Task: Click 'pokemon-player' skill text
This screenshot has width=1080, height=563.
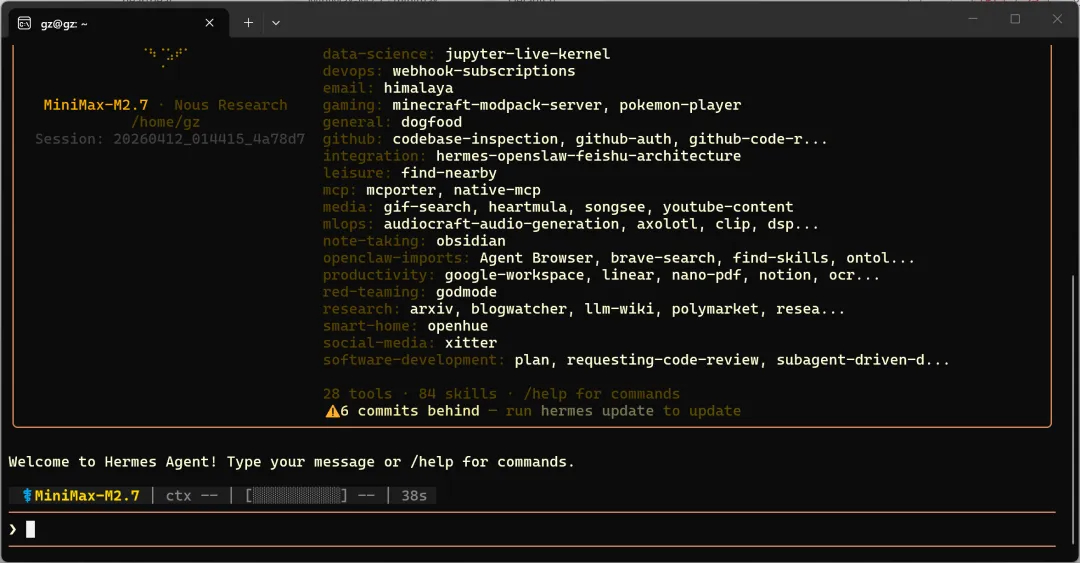Action: coord(680,105)
